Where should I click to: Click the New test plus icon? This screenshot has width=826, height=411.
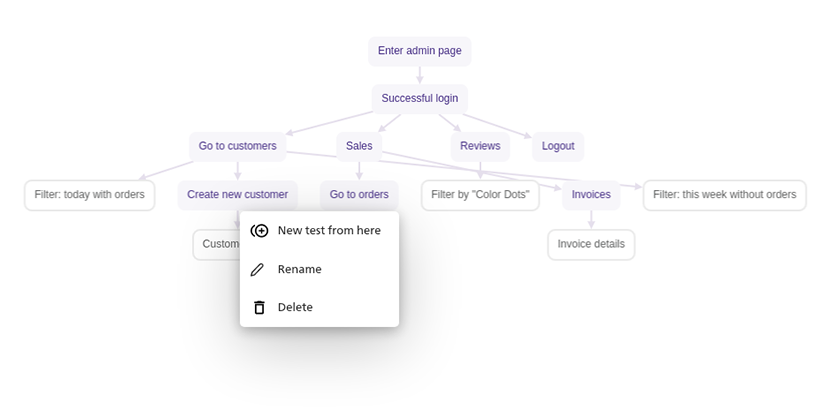coord(259,231)
